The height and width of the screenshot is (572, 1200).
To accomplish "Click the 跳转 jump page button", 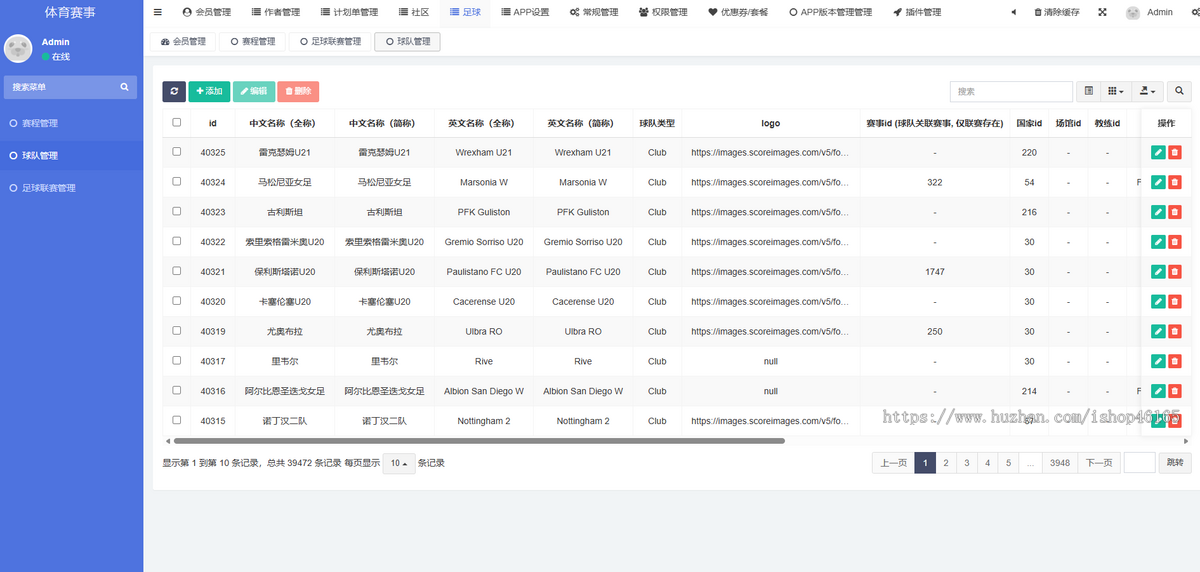I will (1173, 463).
